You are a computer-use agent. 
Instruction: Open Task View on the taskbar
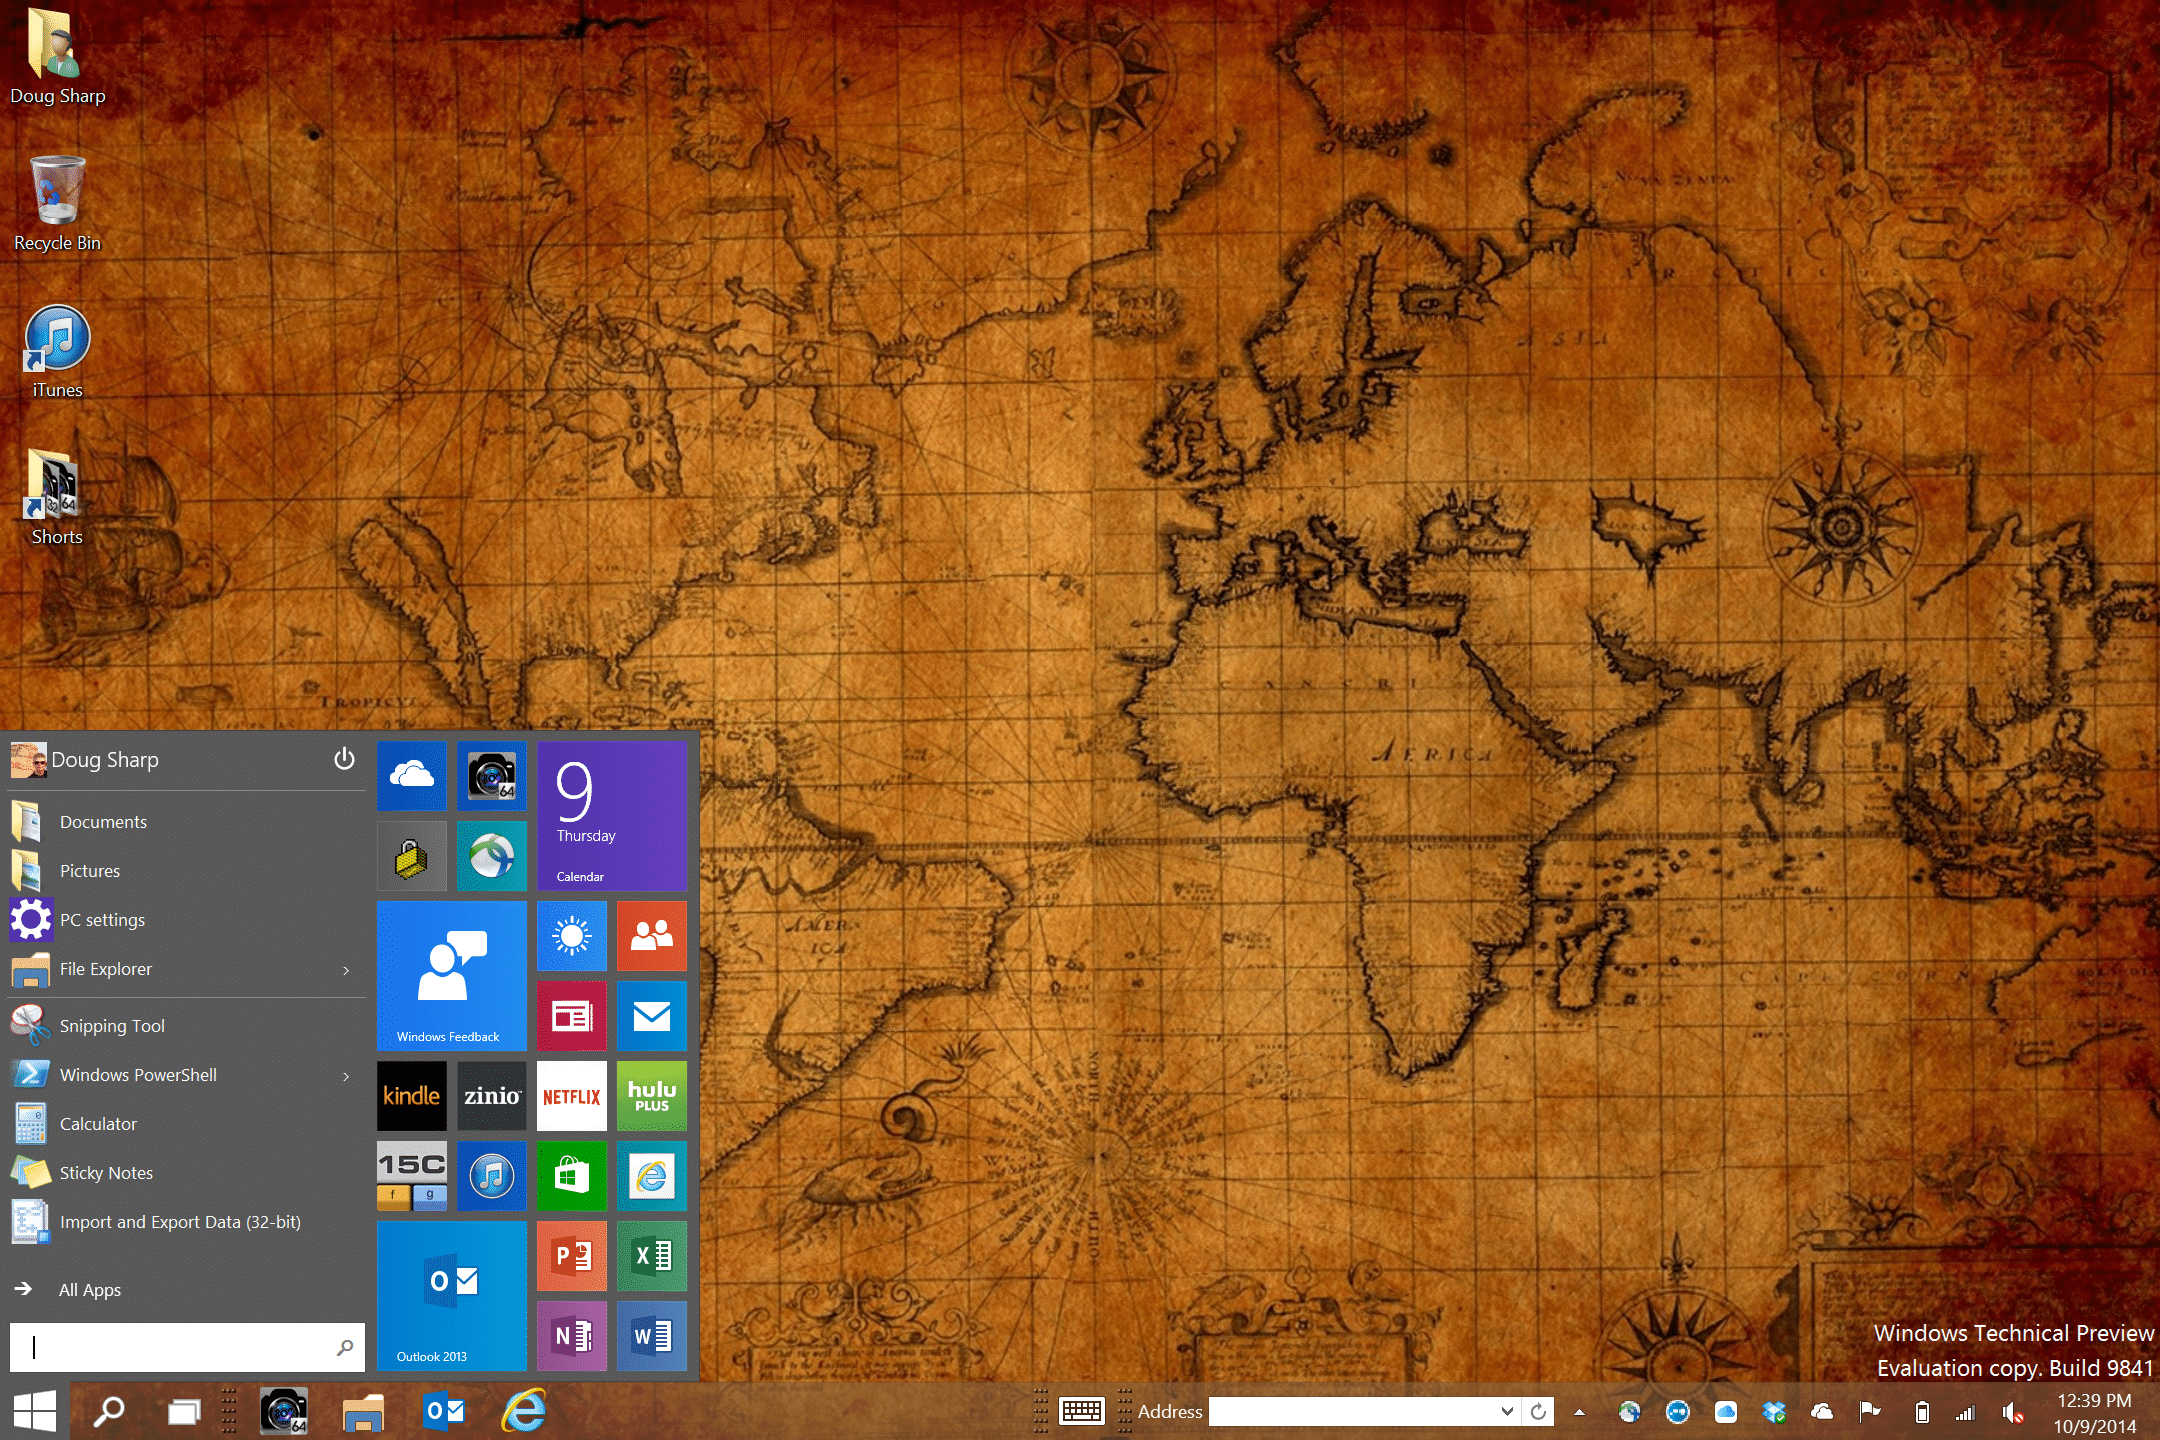pos(184,1411)
